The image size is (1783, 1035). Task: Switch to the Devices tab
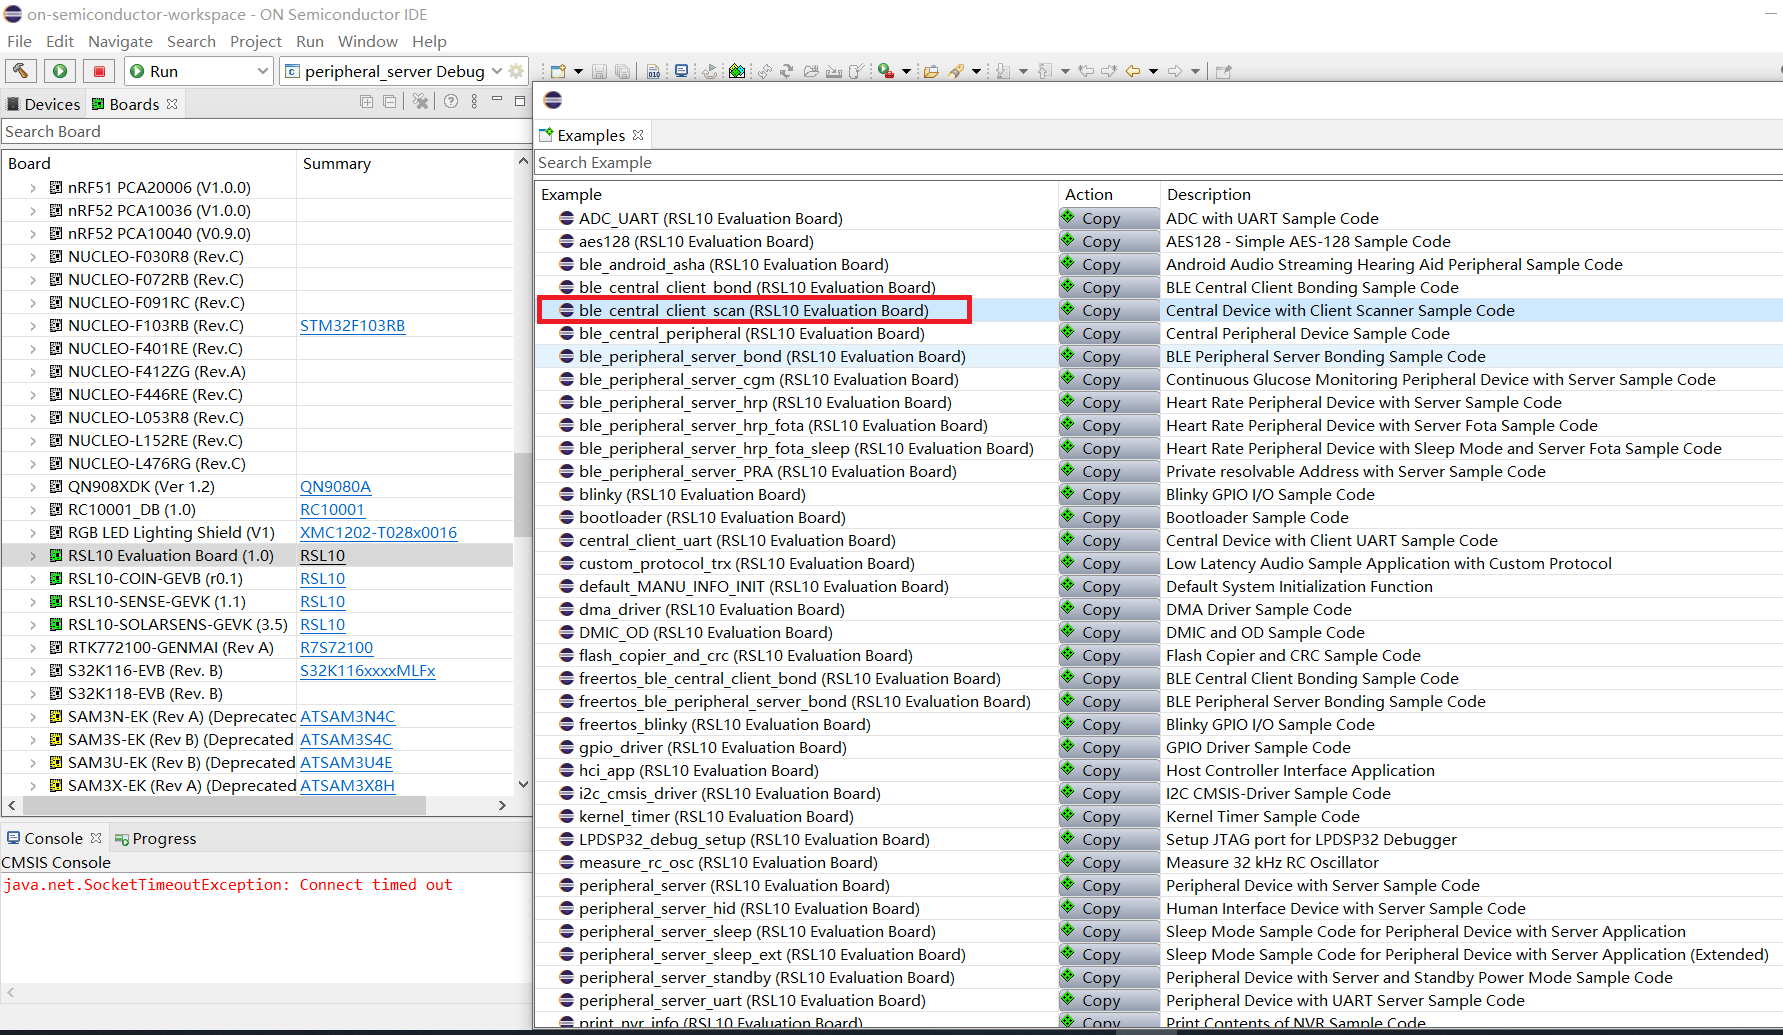(x=43, y=104)
